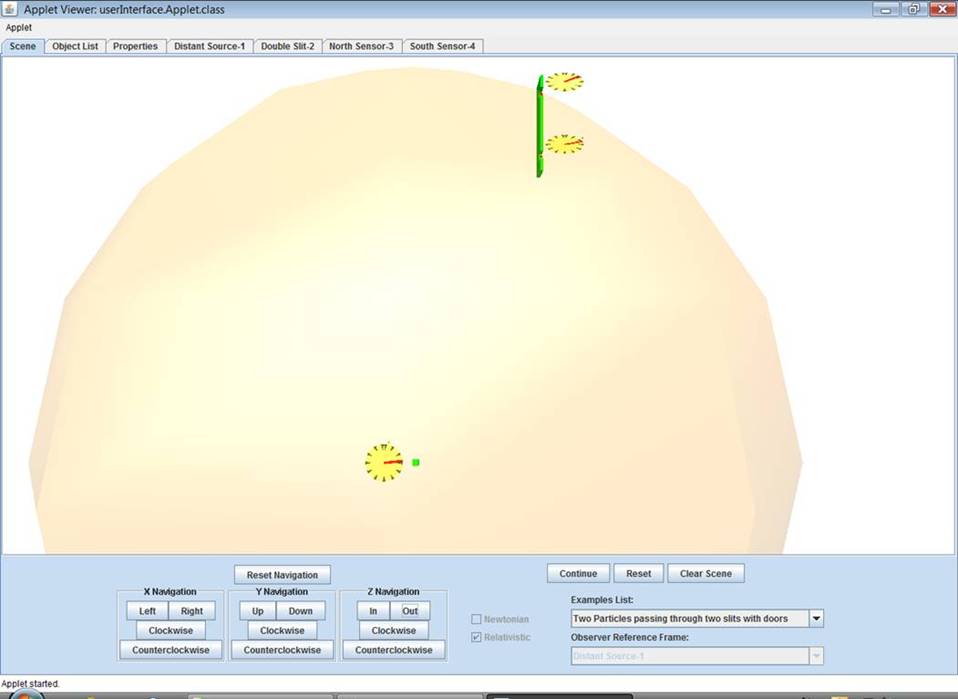The image size is (958, 699).
Task: Click the lower clock near the green slit
Action: pyautogui.click(x=566, y=143)
